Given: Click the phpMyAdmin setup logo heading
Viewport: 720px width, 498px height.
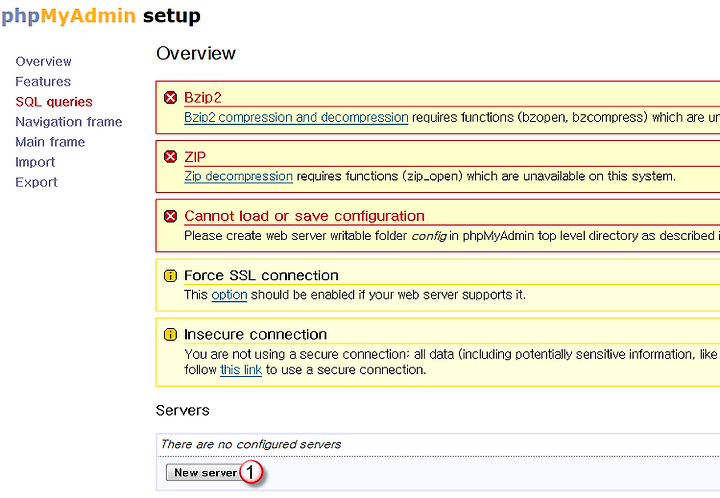Looking at the screenshot, I should tap(101, 16).
